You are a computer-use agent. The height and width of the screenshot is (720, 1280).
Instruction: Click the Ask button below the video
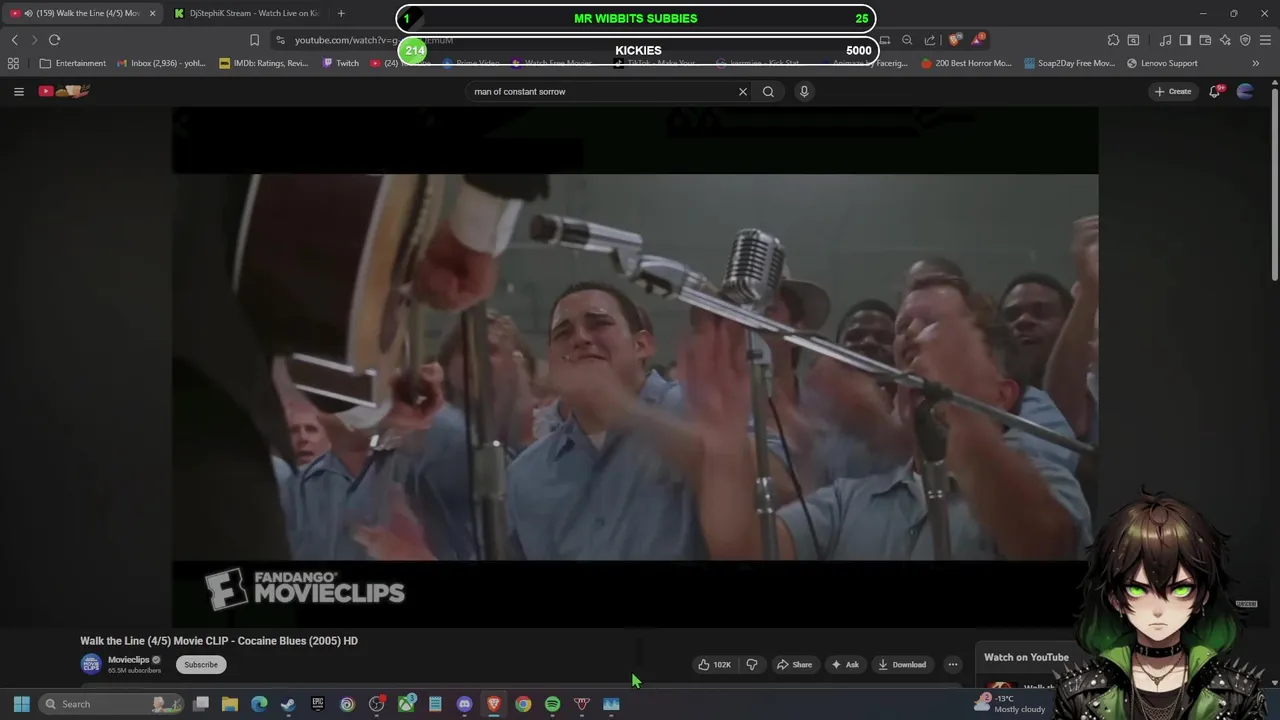coord(845,664)
